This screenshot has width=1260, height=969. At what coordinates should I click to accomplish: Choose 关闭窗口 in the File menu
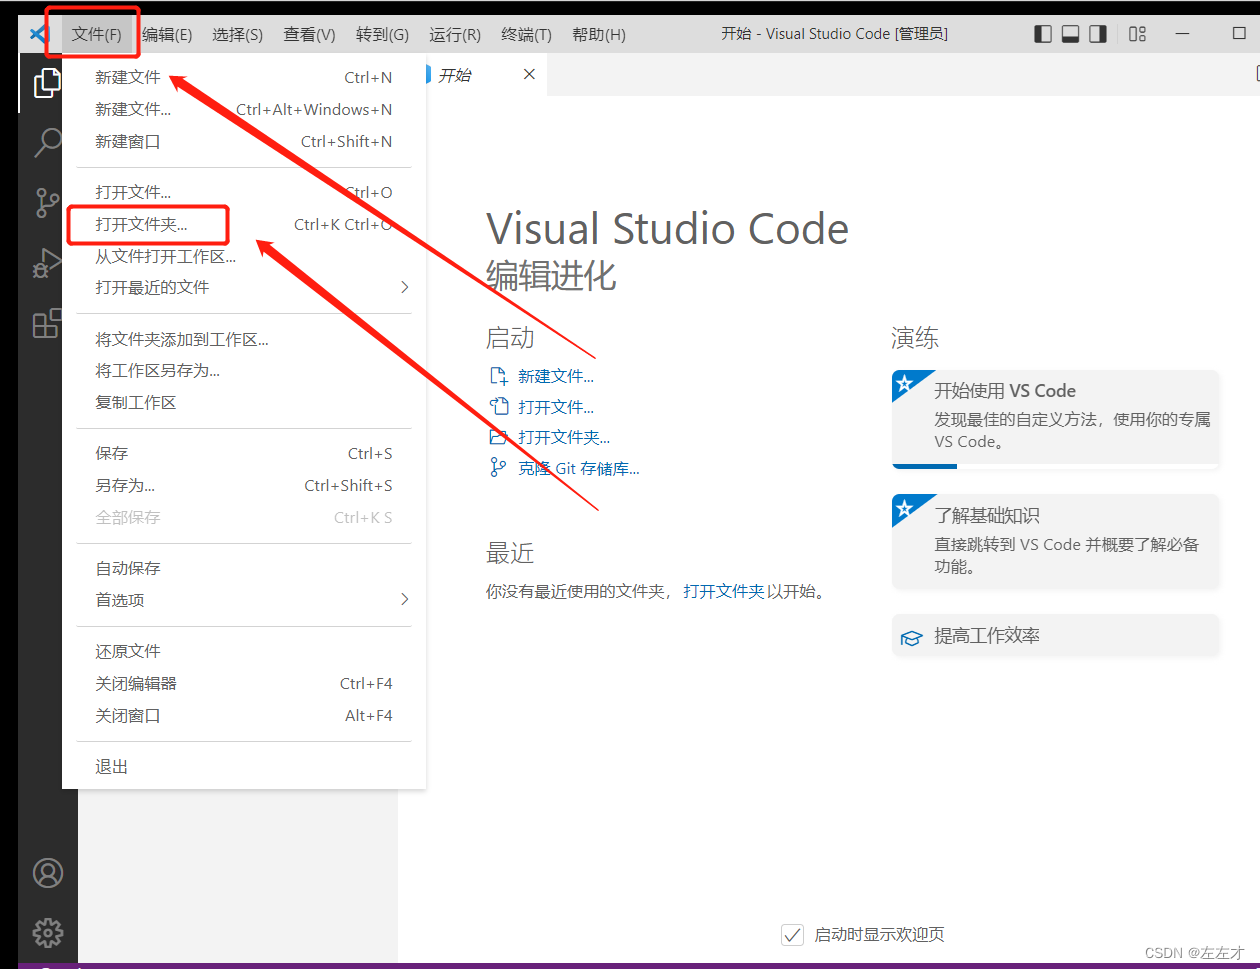click(x=244, y=715)
